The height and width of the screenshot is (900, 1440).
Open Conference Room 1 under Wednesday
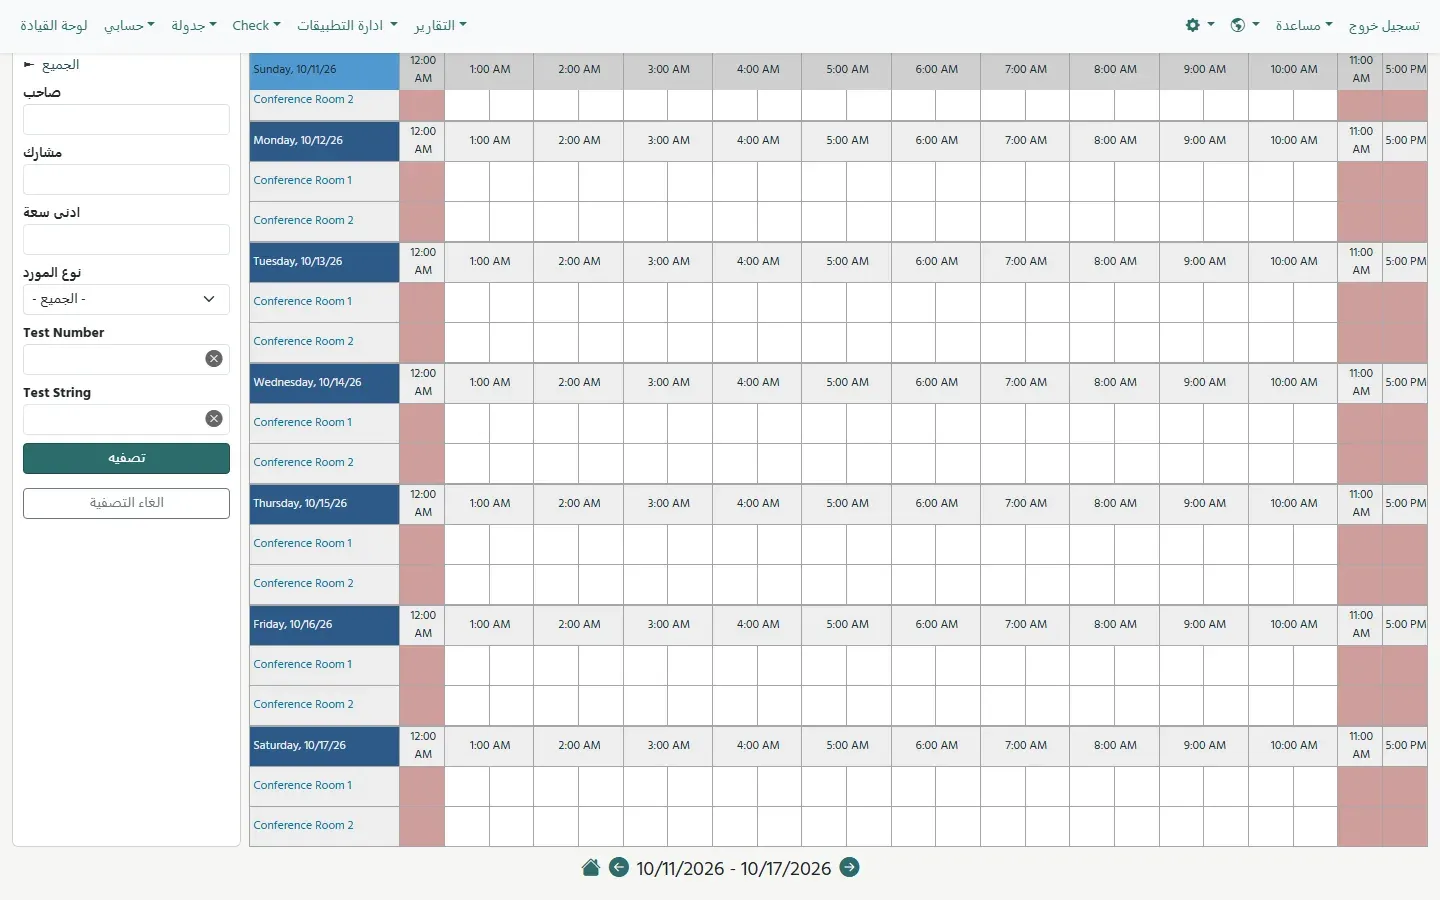(302, 422)
